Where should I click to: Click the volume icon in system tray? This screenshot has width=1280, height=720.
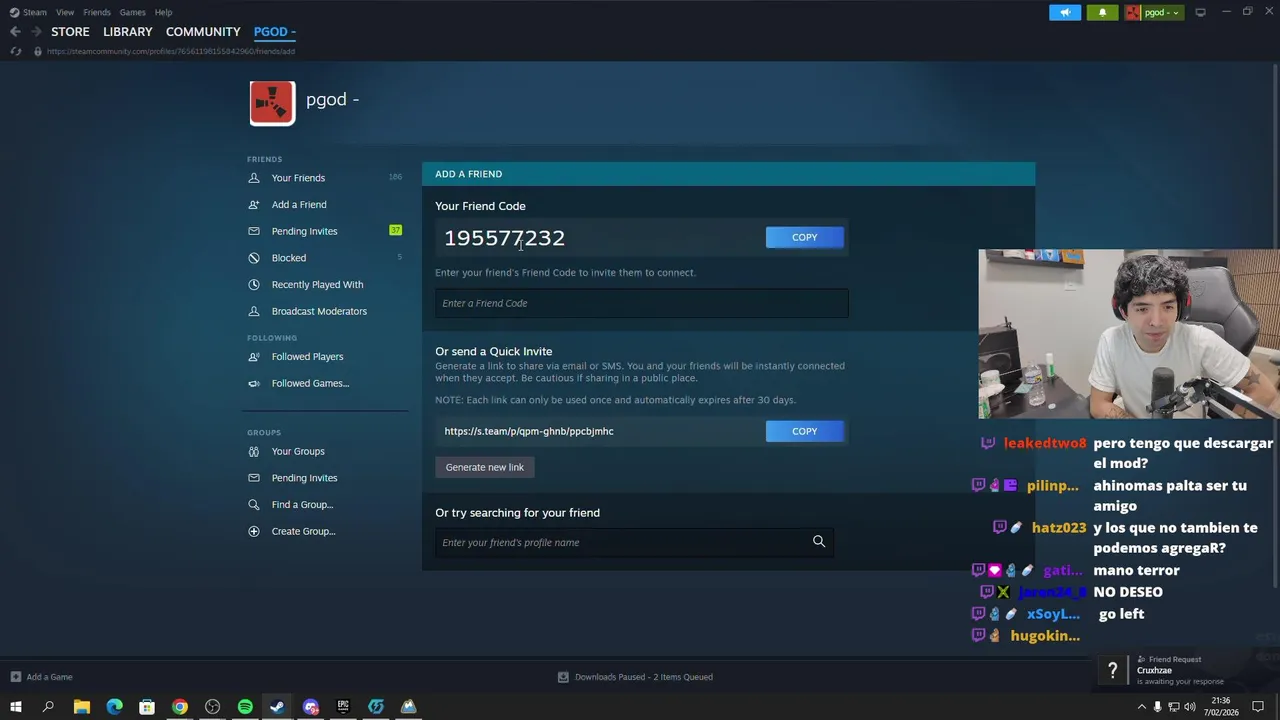1190,707
